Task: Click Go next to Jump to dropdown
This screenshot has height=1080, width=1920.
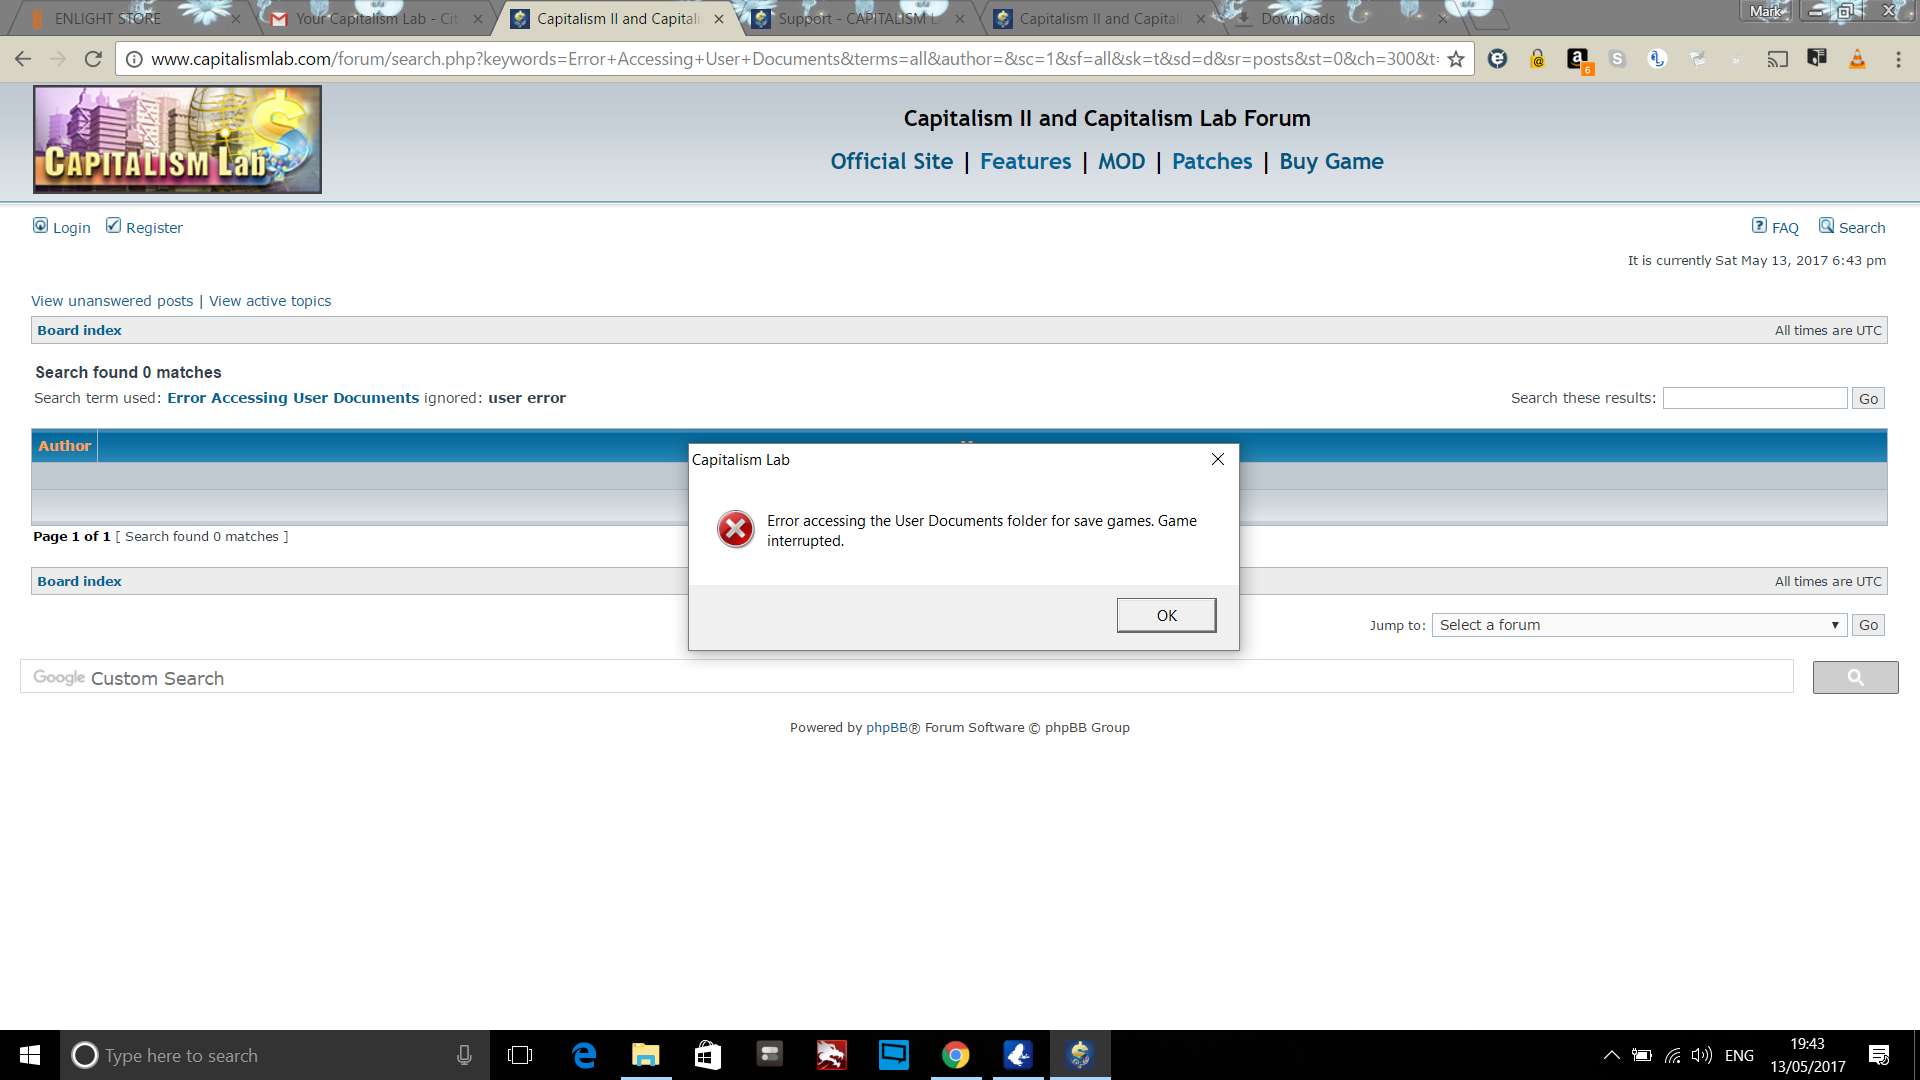Action: coord(1868,625)
